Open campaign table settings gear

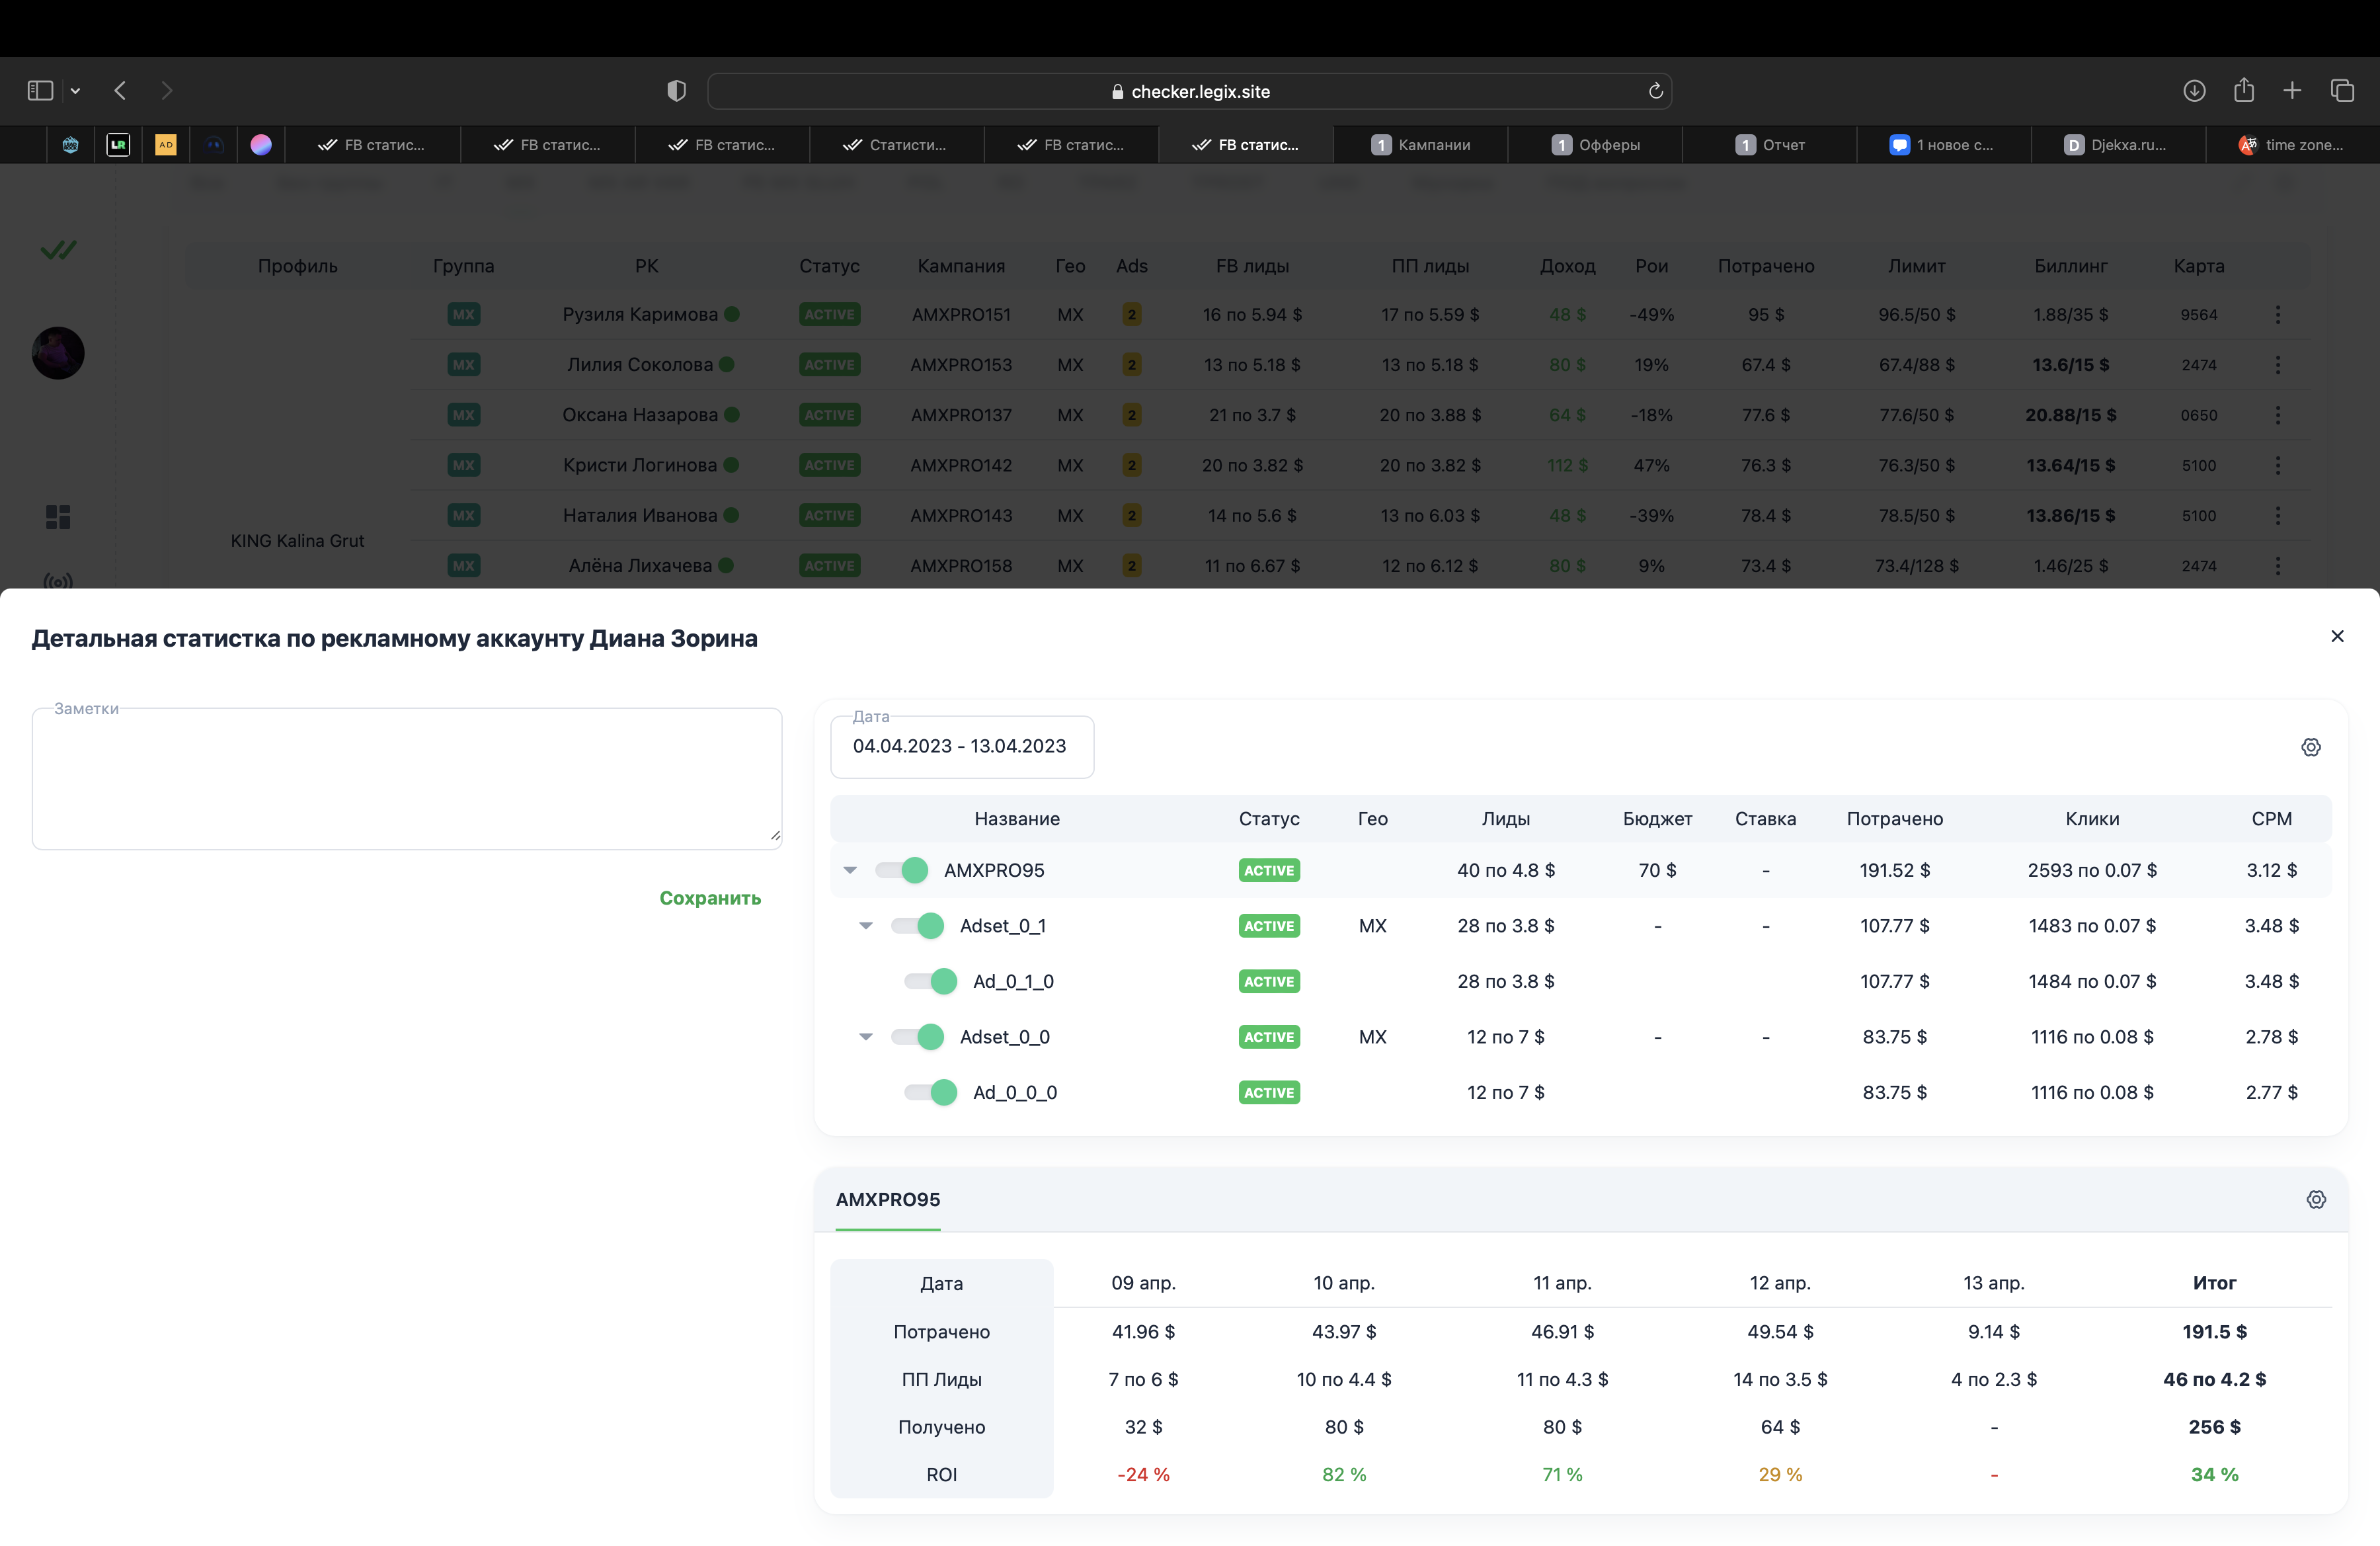coord(2310,747)
